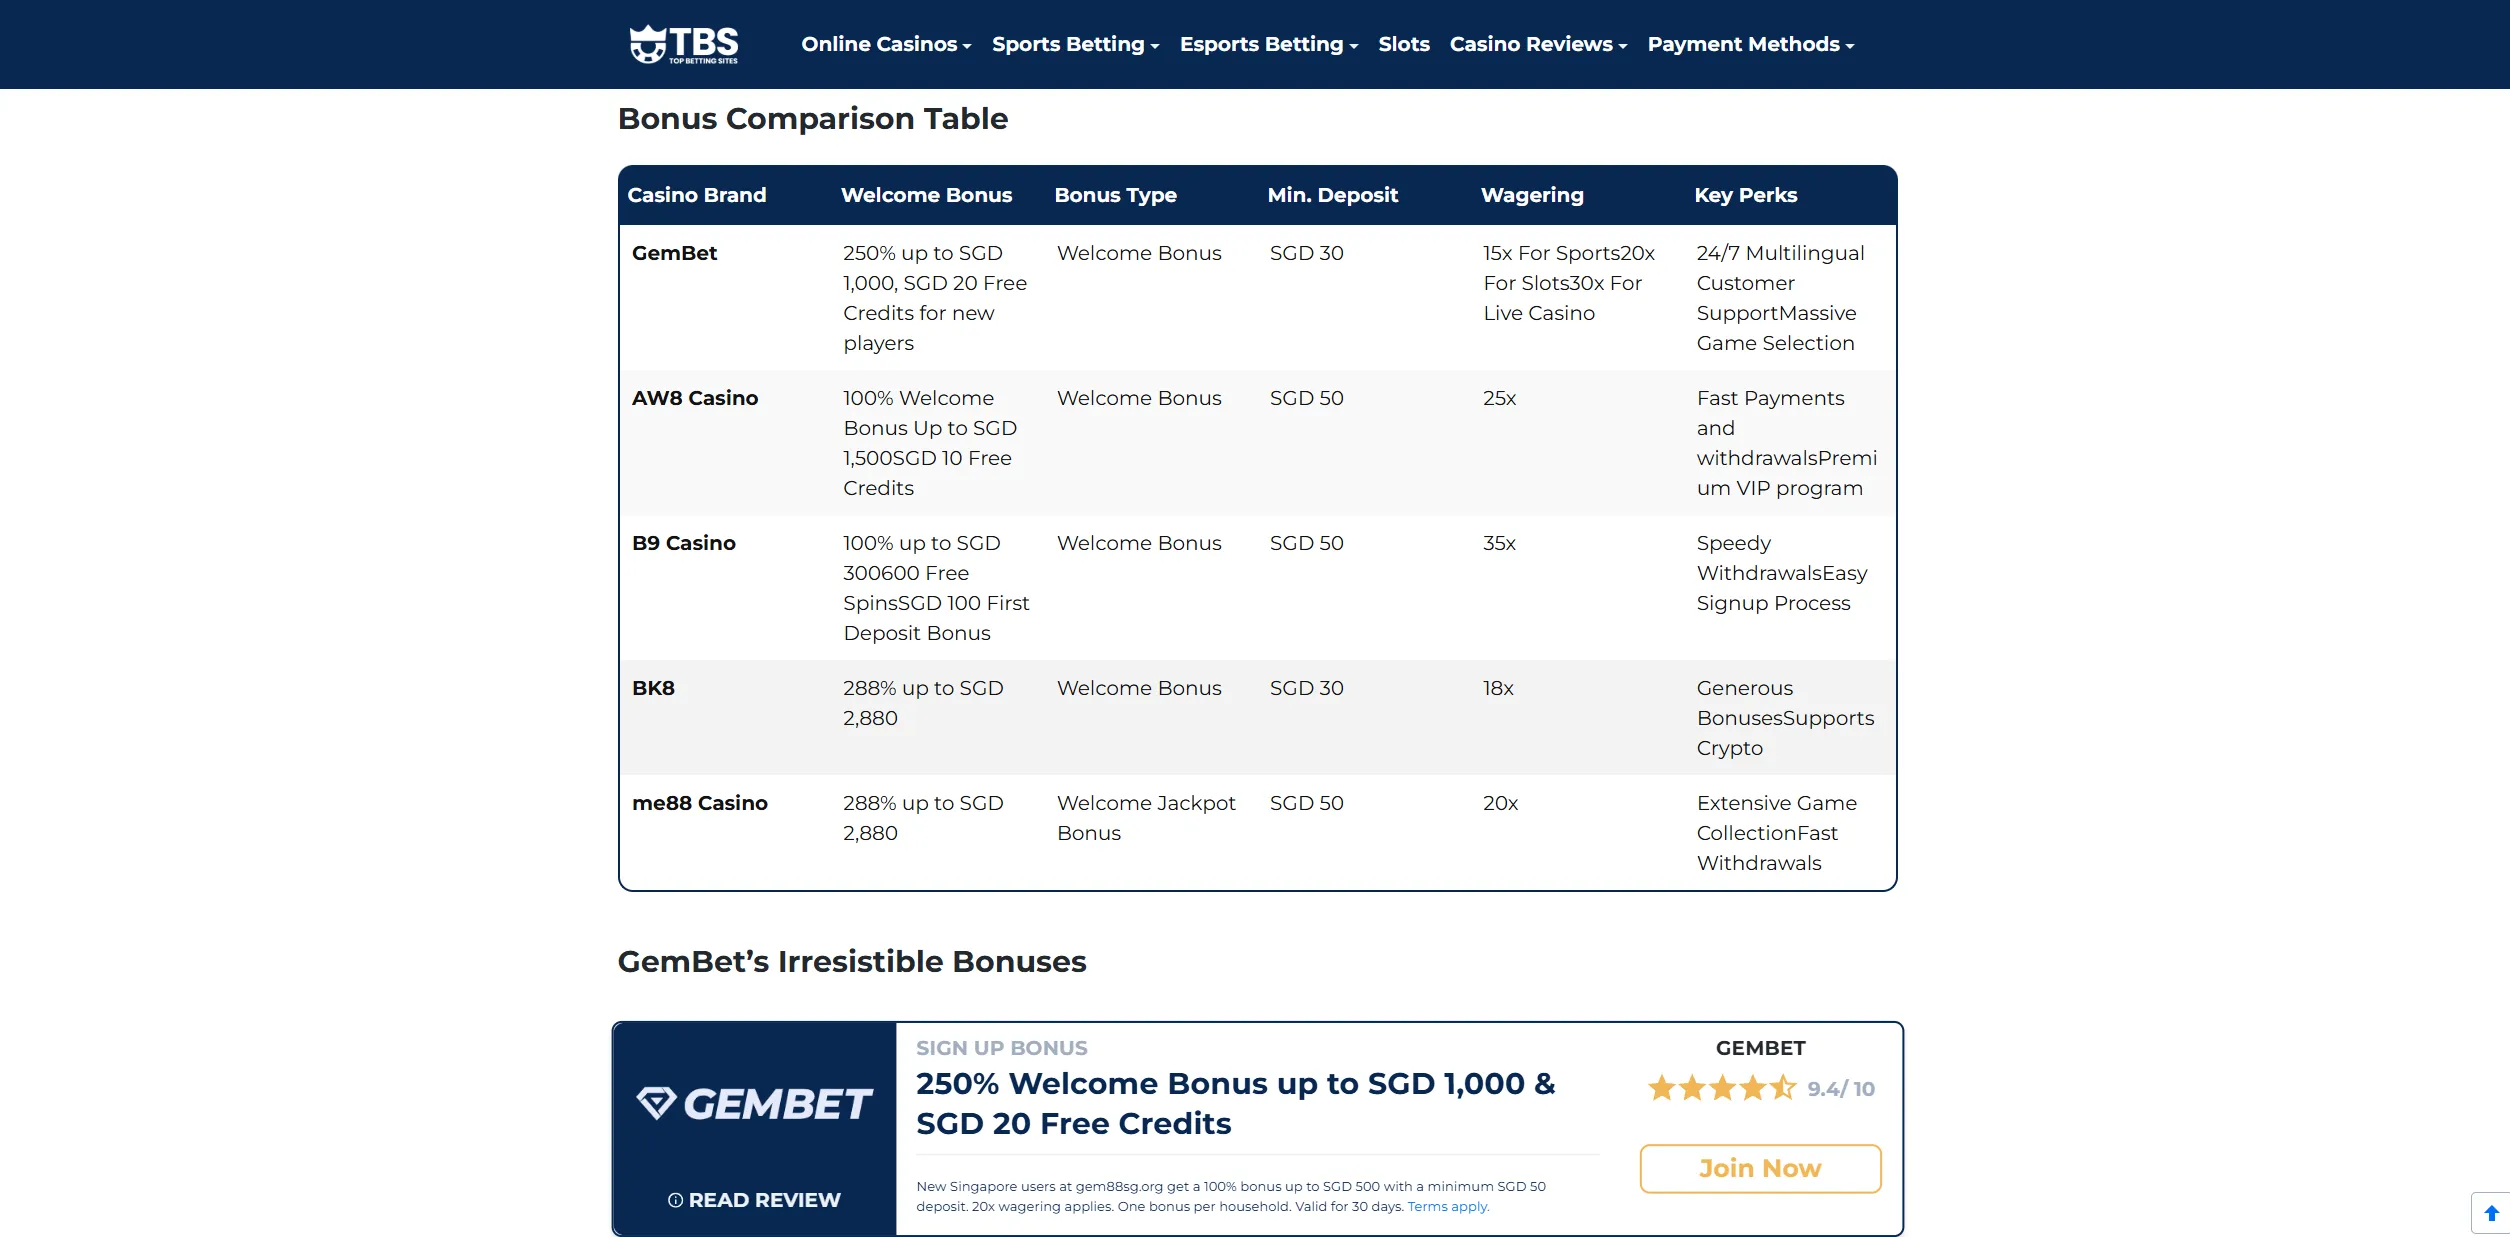Click GemBet's 15x For Sports wagering cell
Image resolution: width=2510 pixels, height=1237 pixels.
coord(1569,283)
